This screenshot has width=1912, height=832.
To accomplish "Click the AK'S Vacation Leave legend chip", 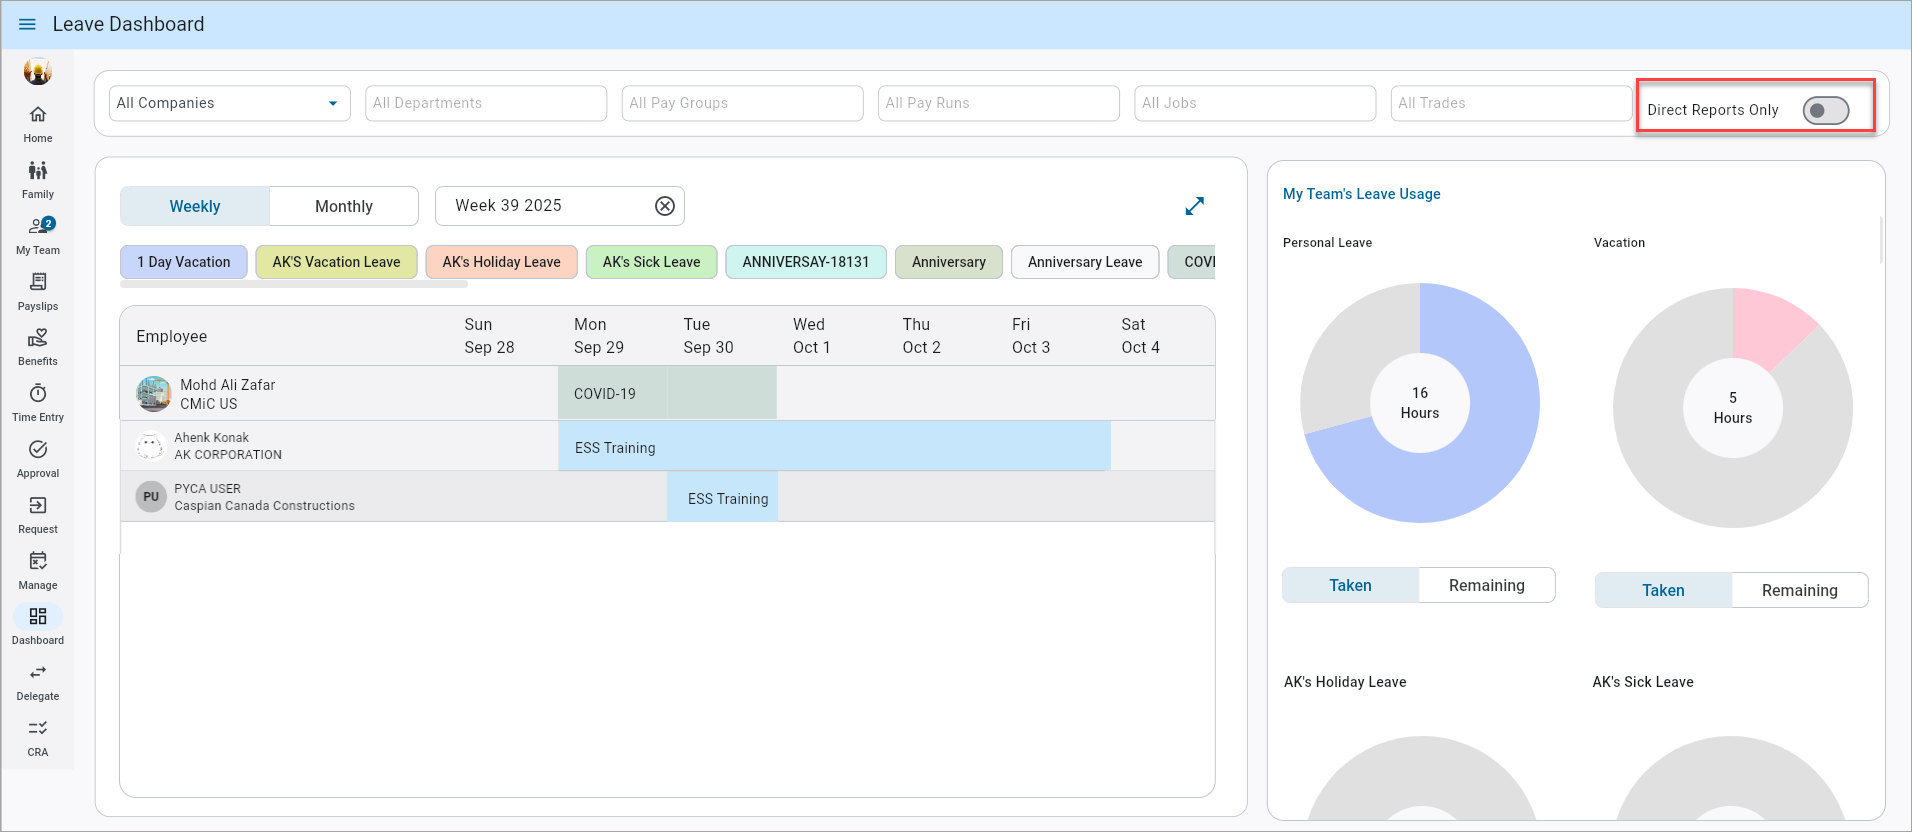I will [x=336, y=262].
